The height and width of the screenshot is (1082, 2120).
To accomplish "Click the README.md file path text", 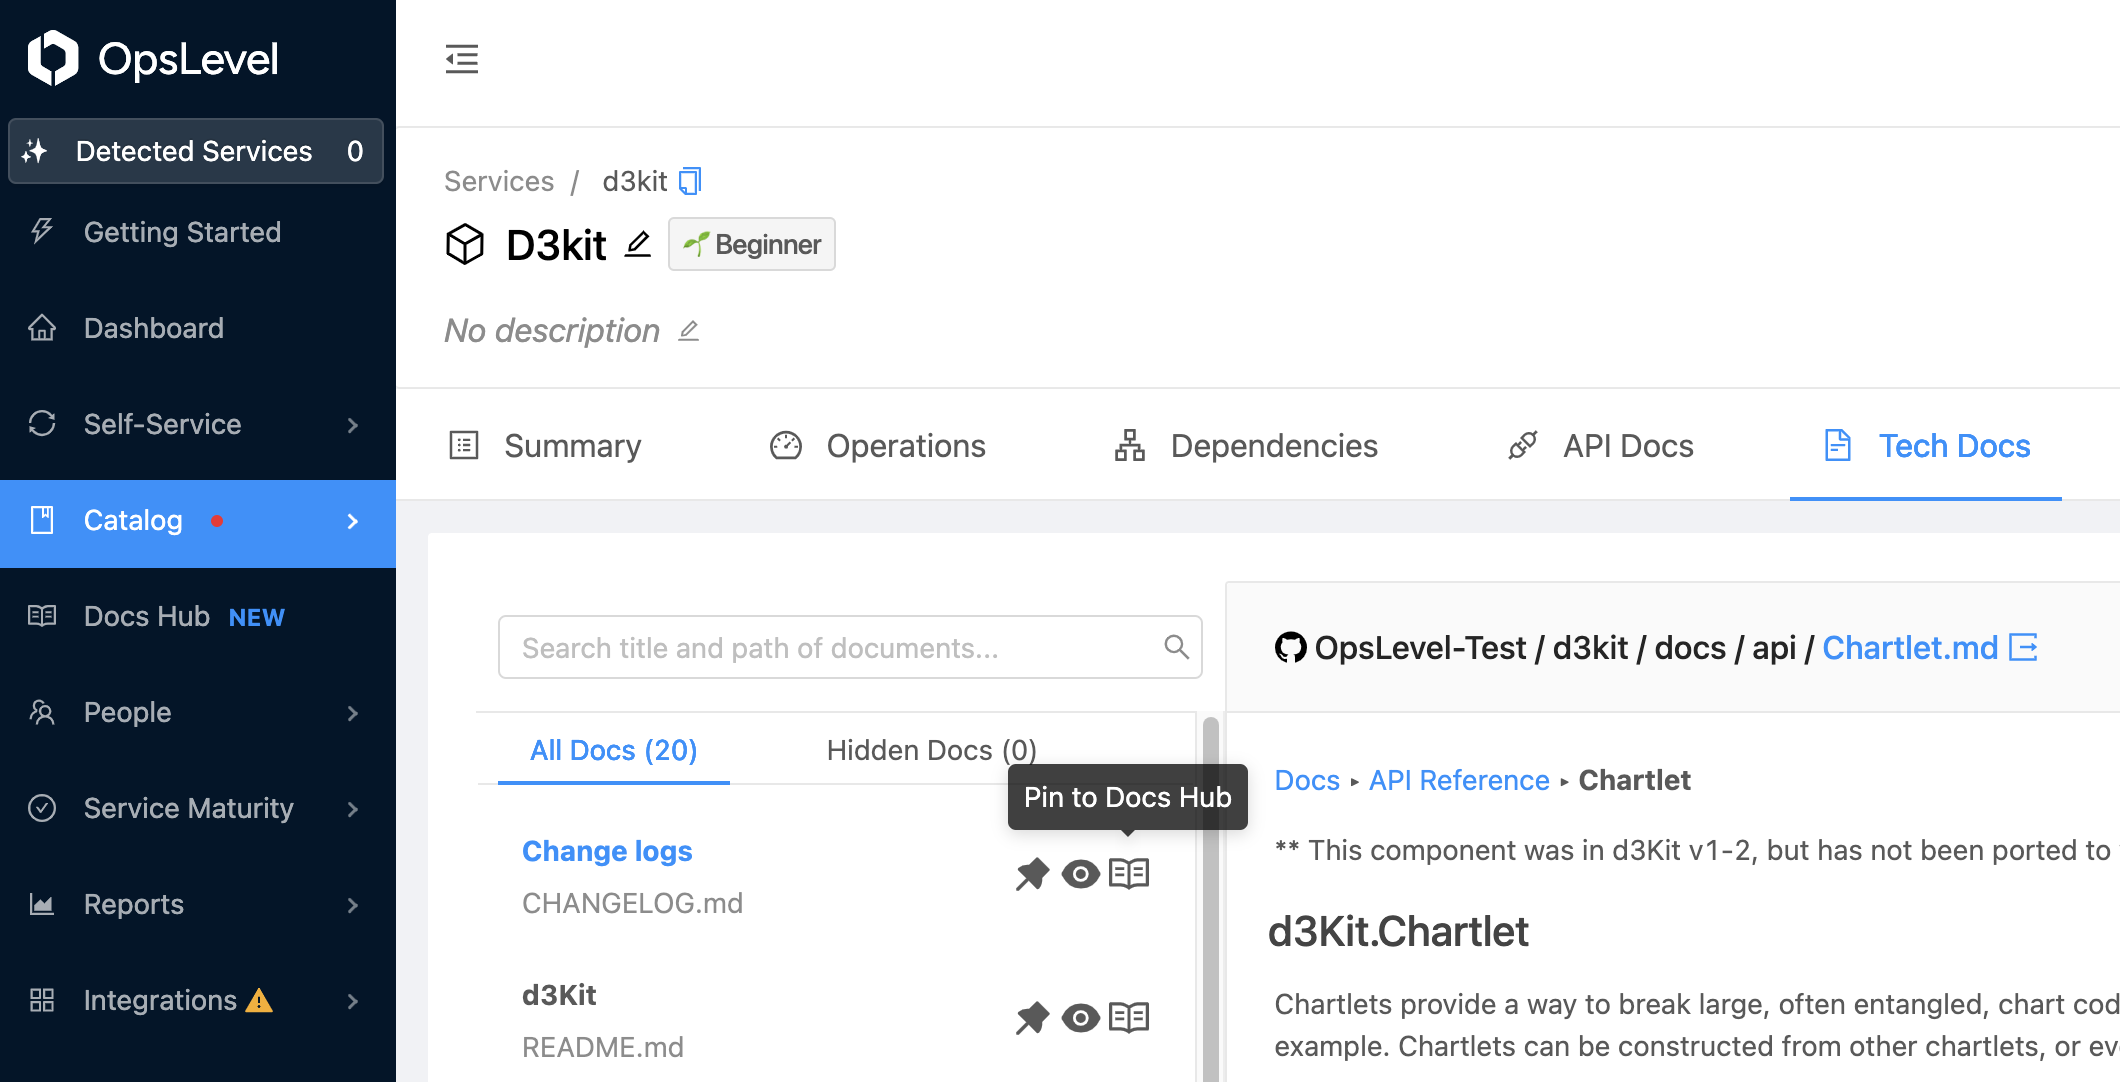I will pos(603,1047).
